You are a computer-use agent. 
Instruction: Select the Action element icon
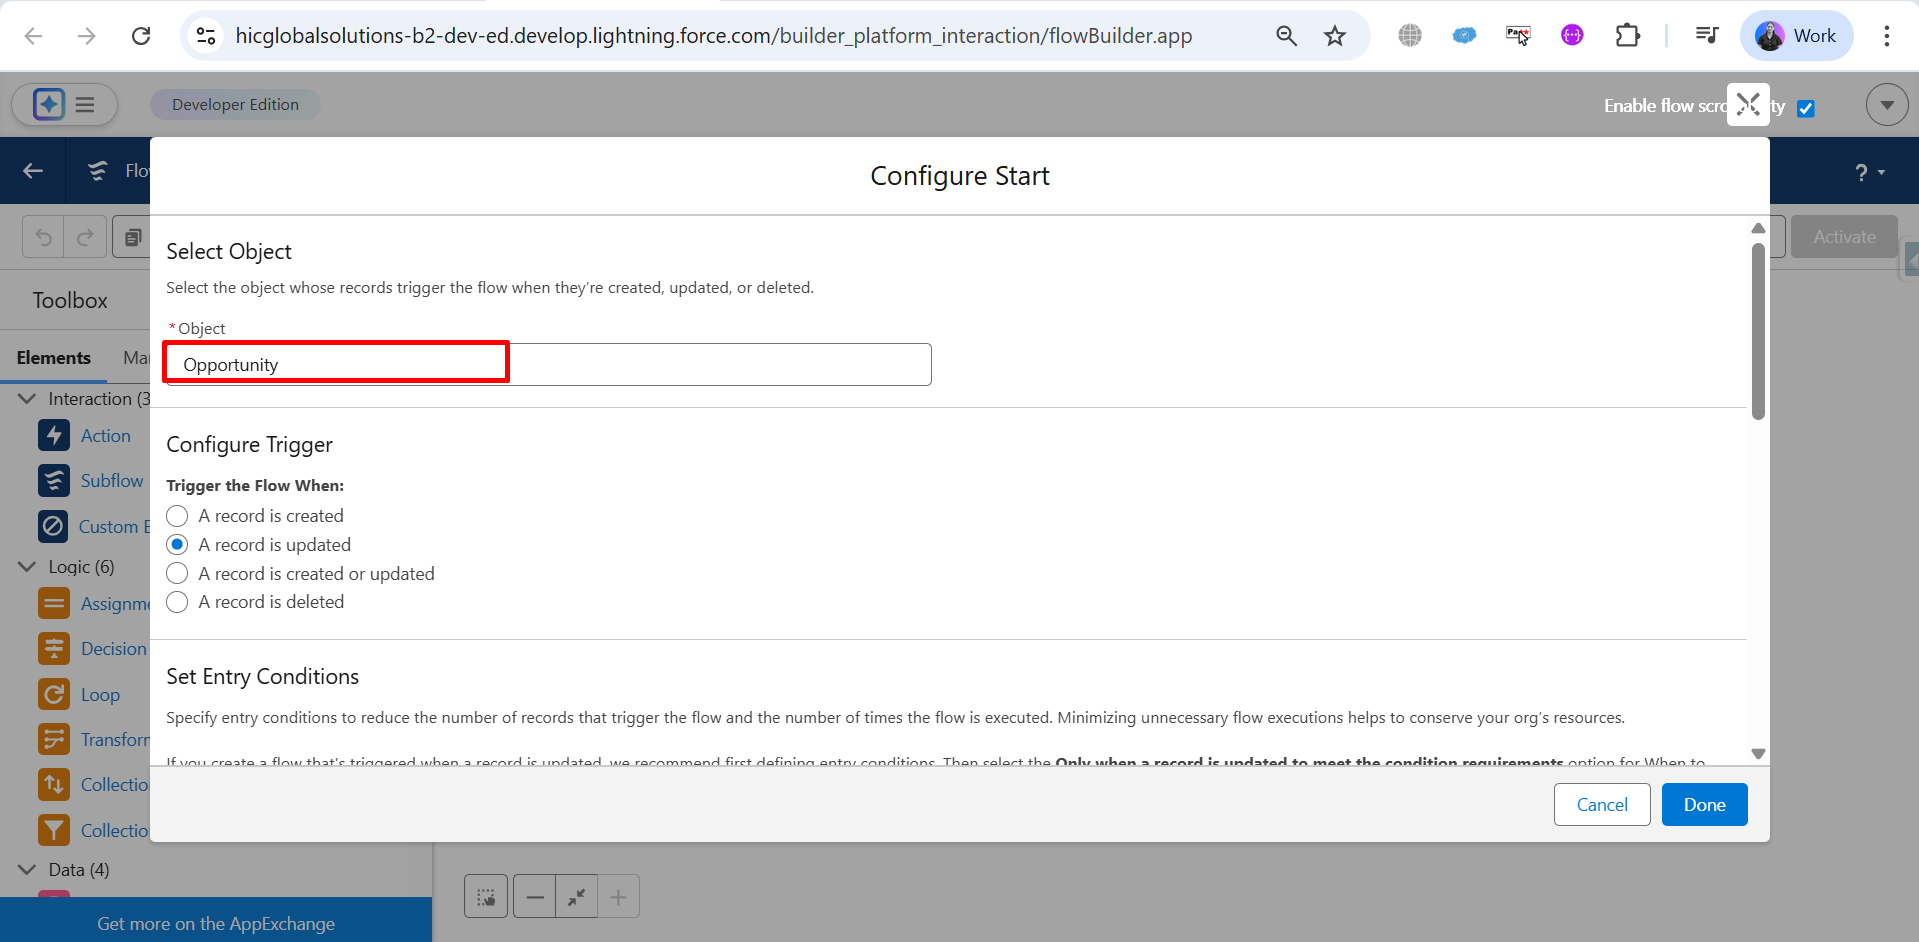54,436
